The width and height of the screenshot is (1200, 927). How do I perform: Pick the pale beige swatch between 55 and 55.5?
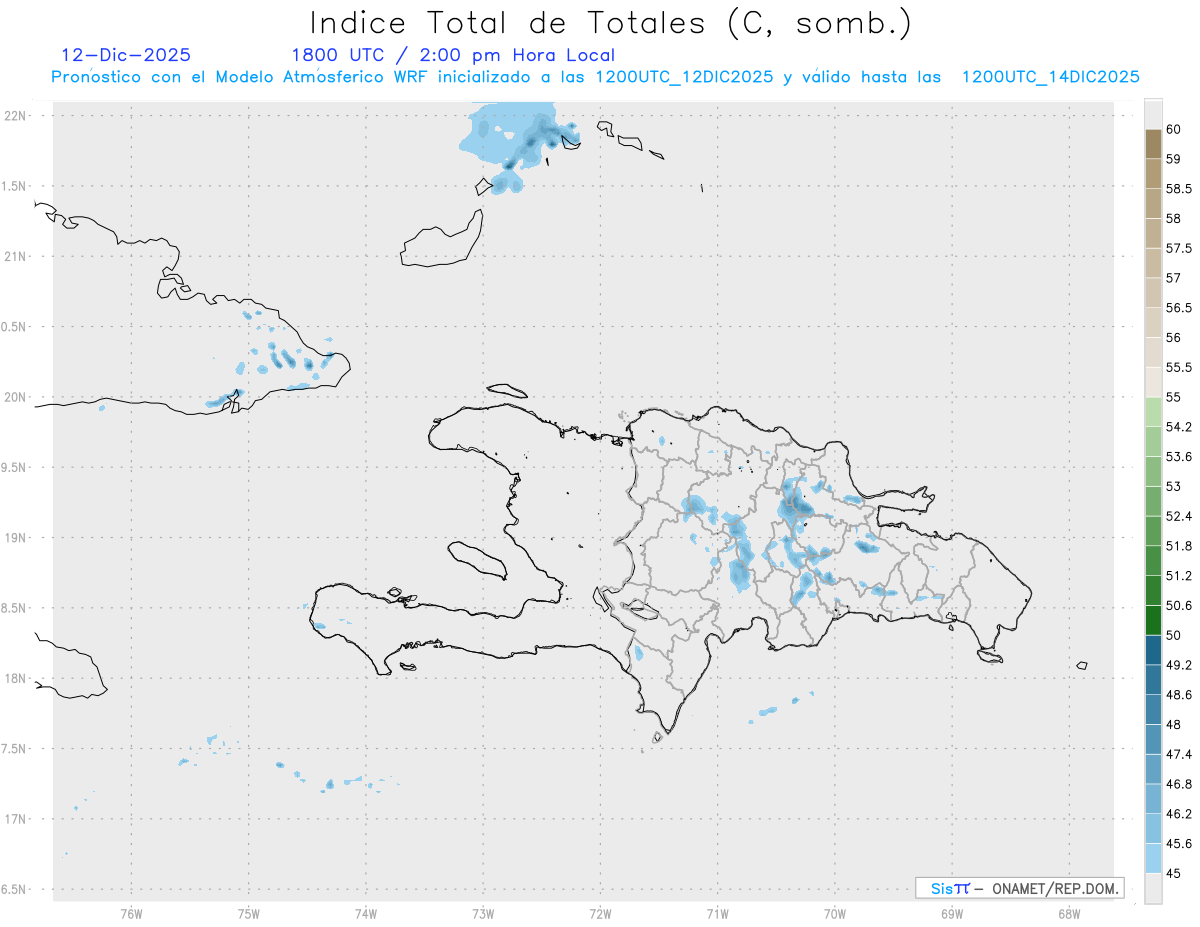tap(1153, 382)
